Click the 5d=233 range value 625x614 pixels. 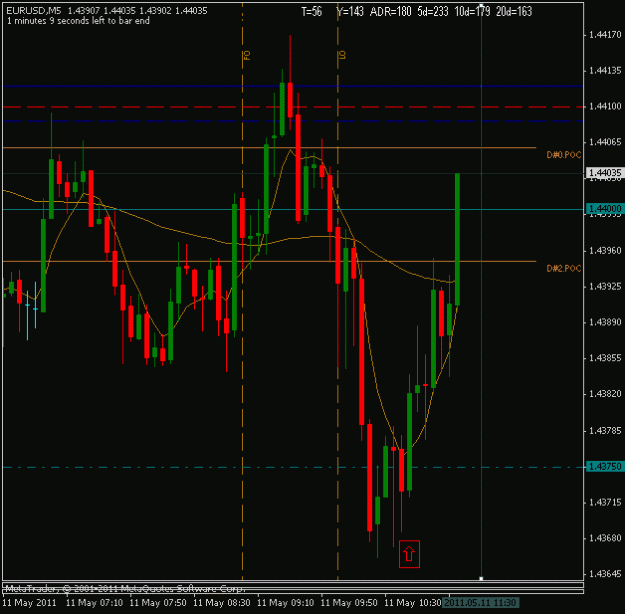(433, 12)
